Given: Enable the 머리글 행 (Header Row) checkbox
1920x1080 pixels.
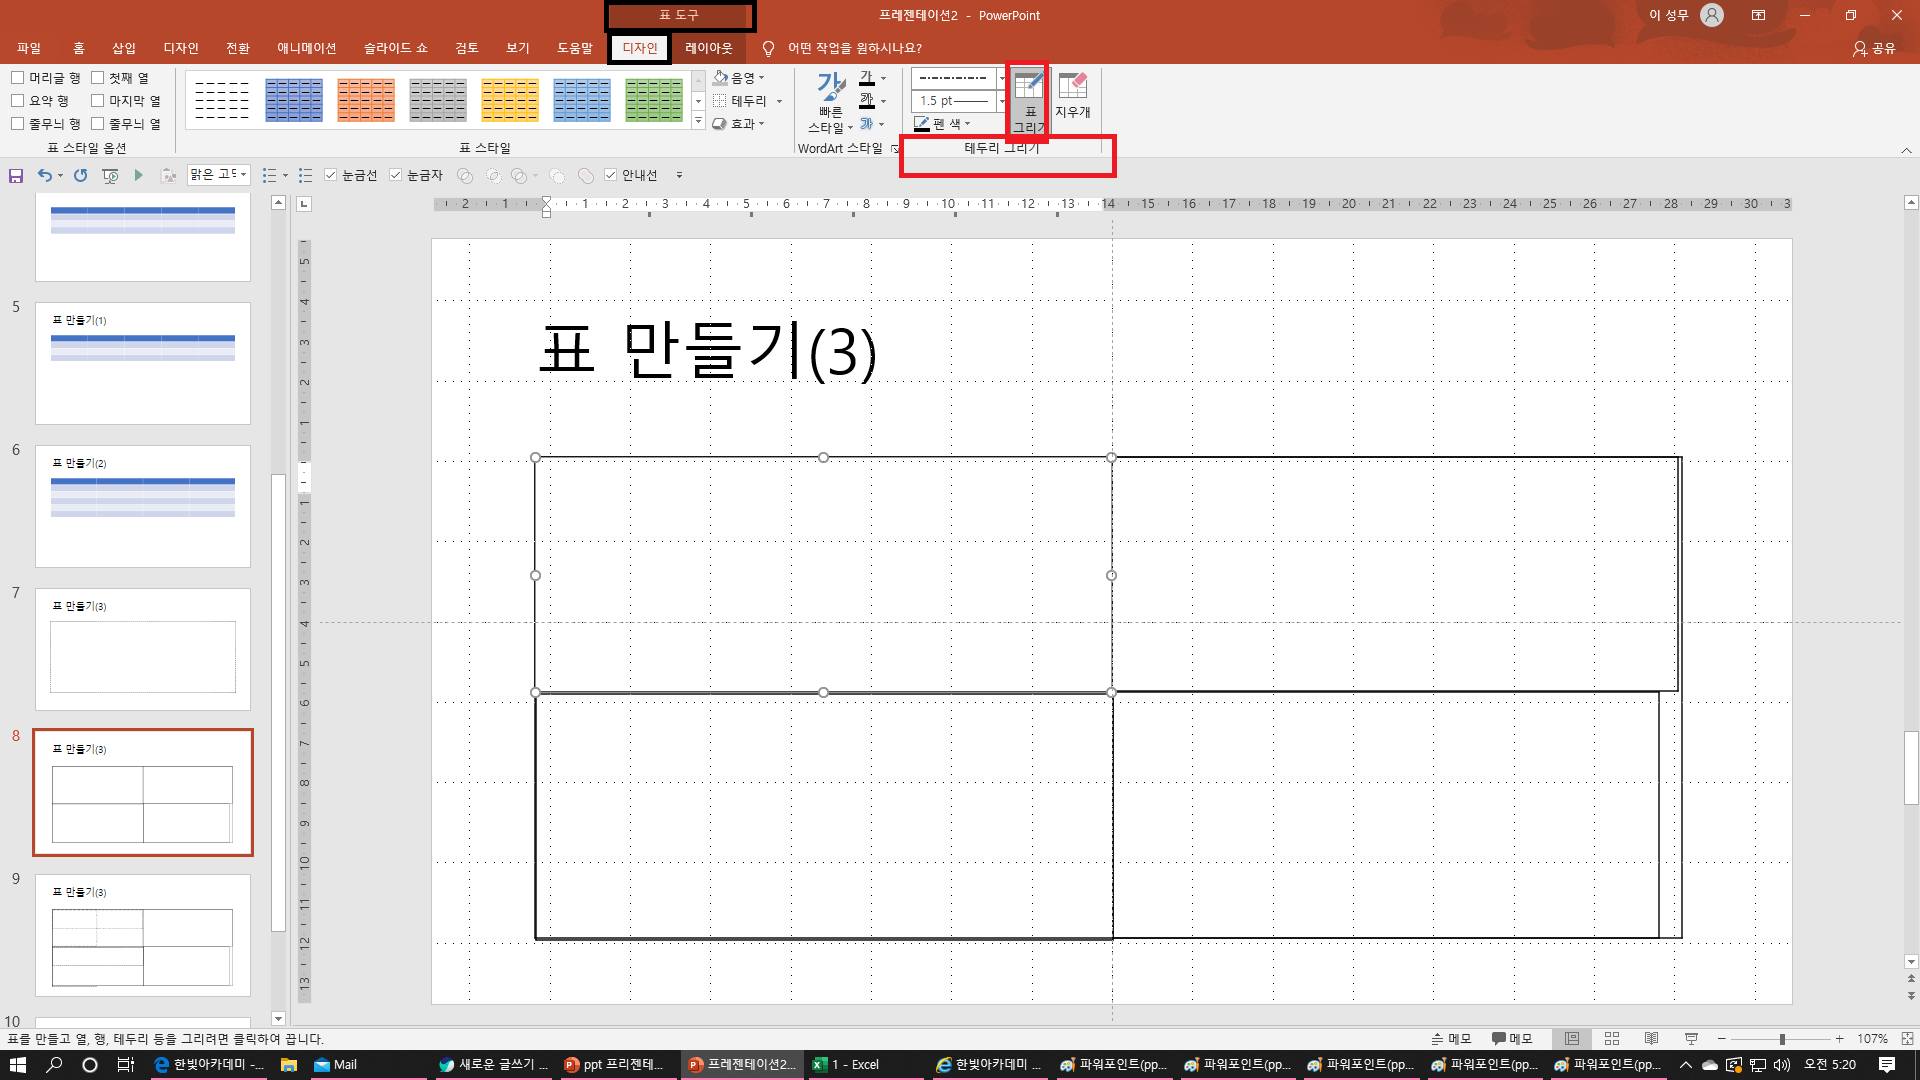Looking at the screenshot, I should click(x=18, y=78).
